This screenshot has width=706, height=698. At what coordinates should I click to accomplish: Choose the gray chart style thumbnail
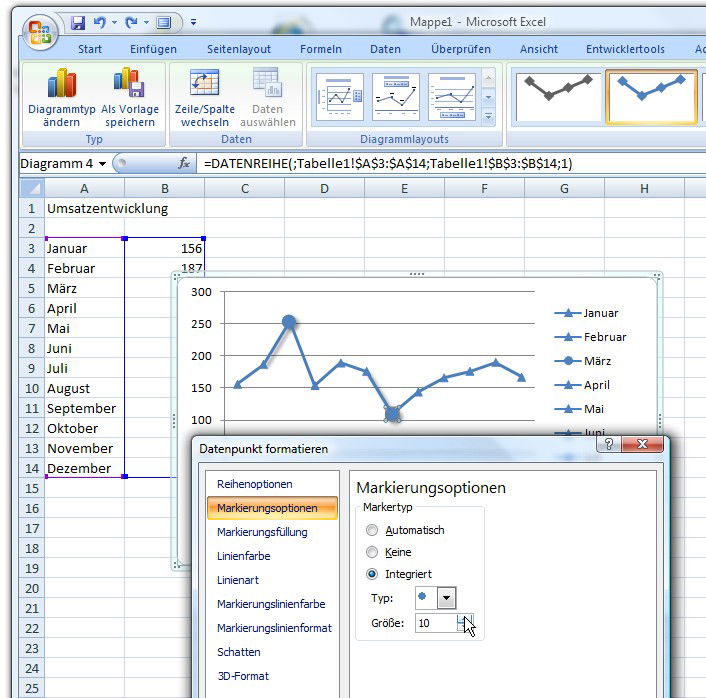pyautogui.click(x=559, y=97)
